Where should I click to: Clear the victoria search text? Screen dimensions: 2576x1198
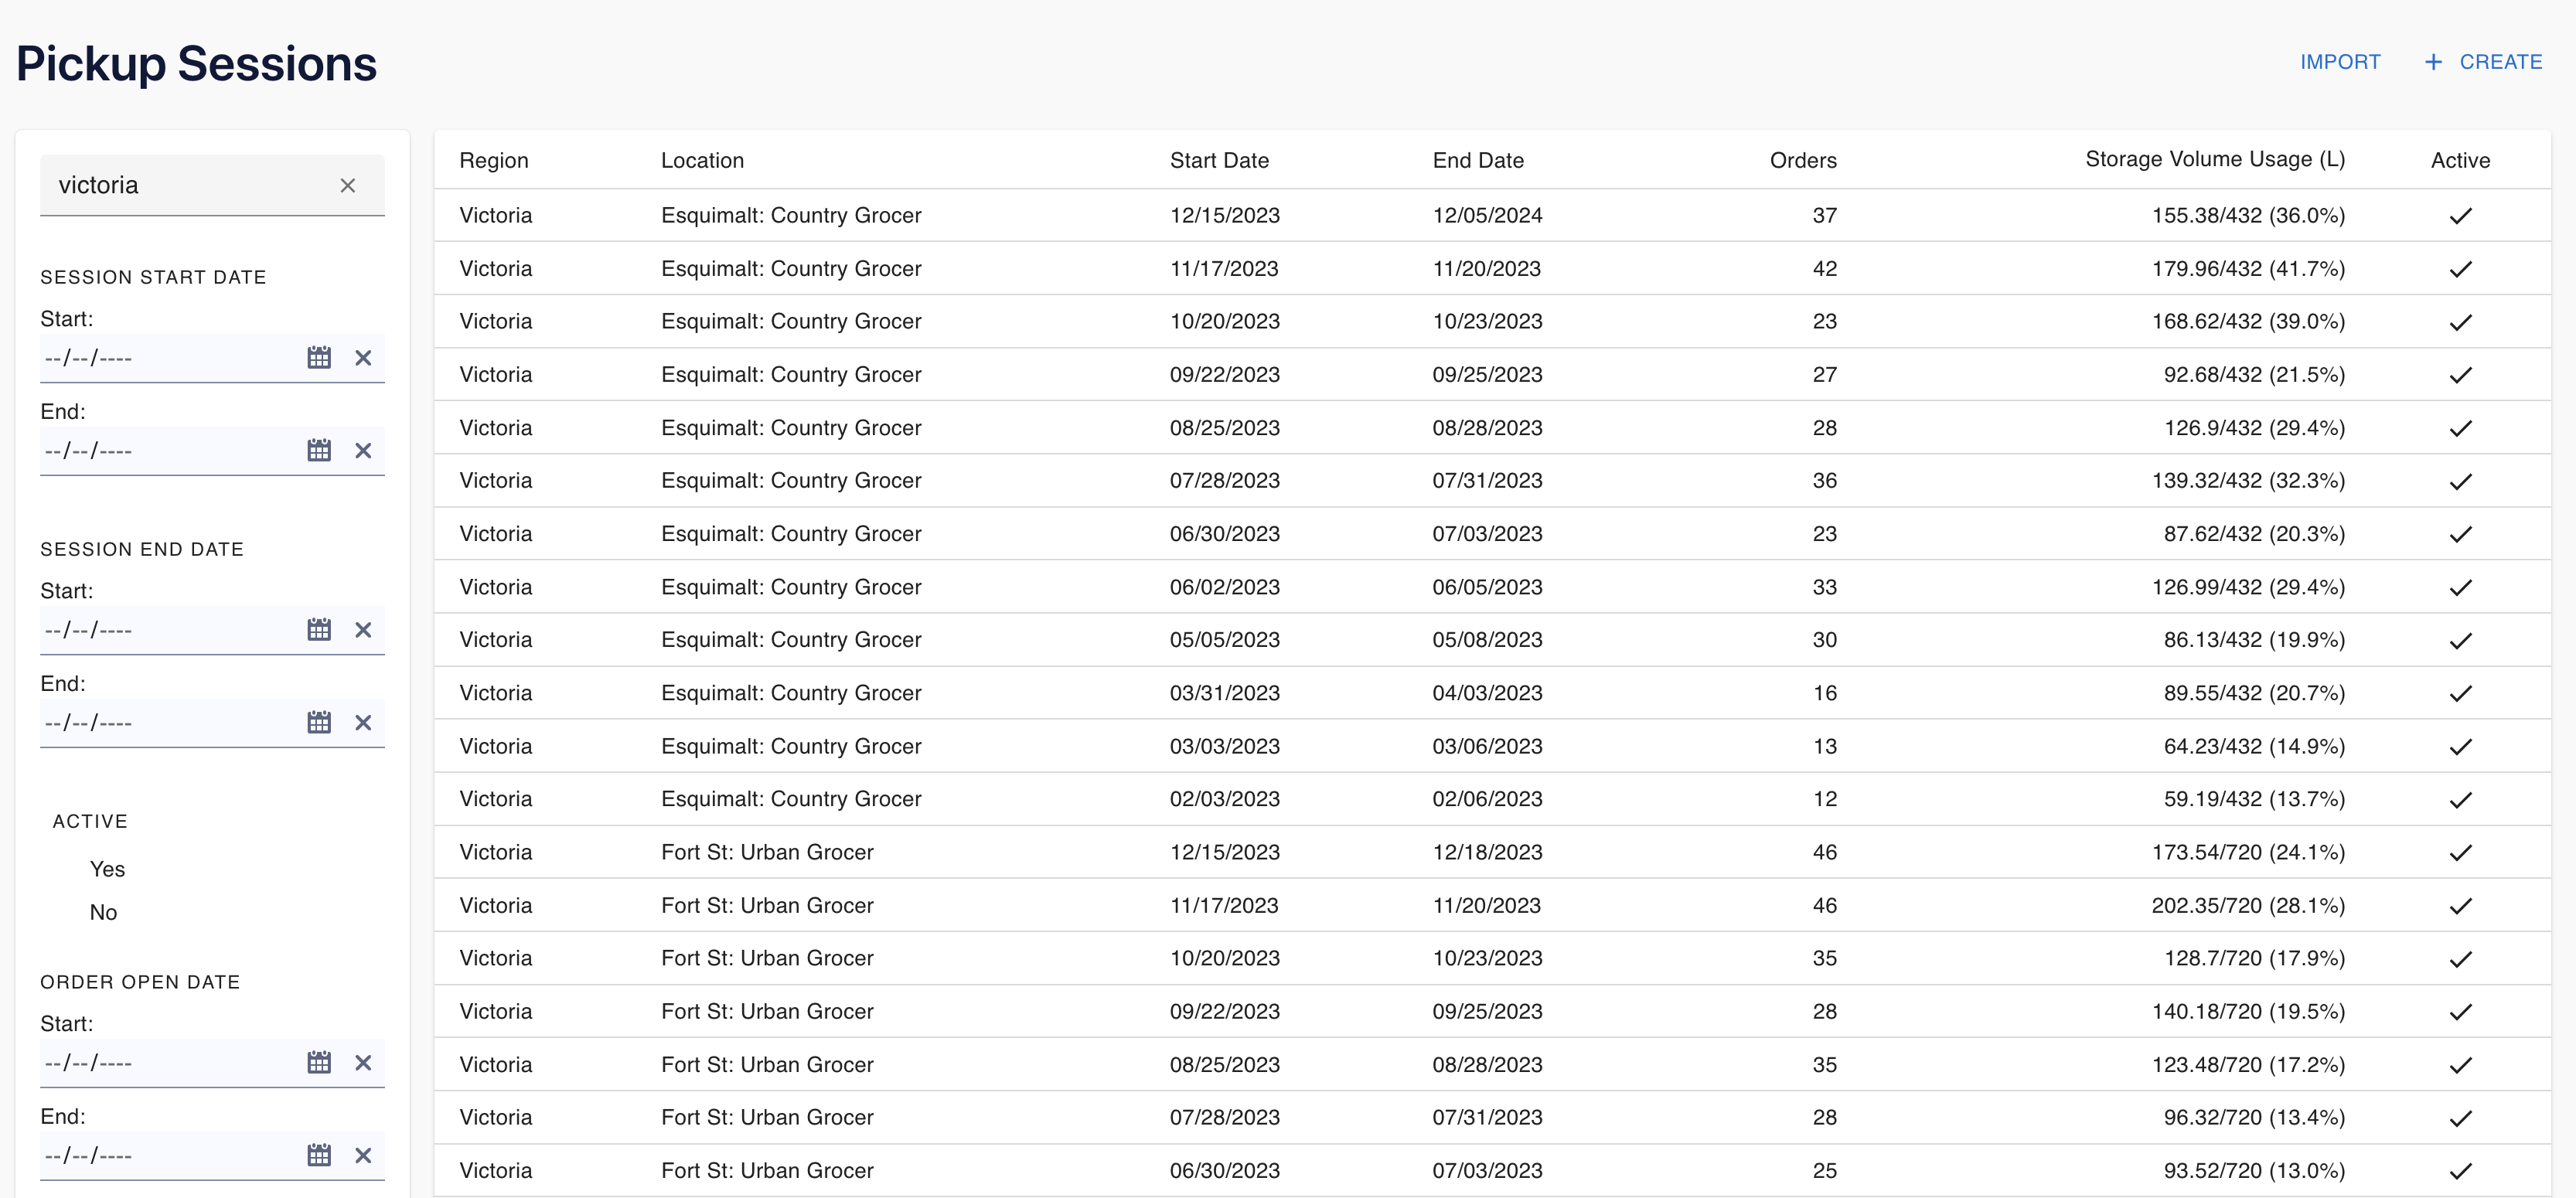(347, 186)
